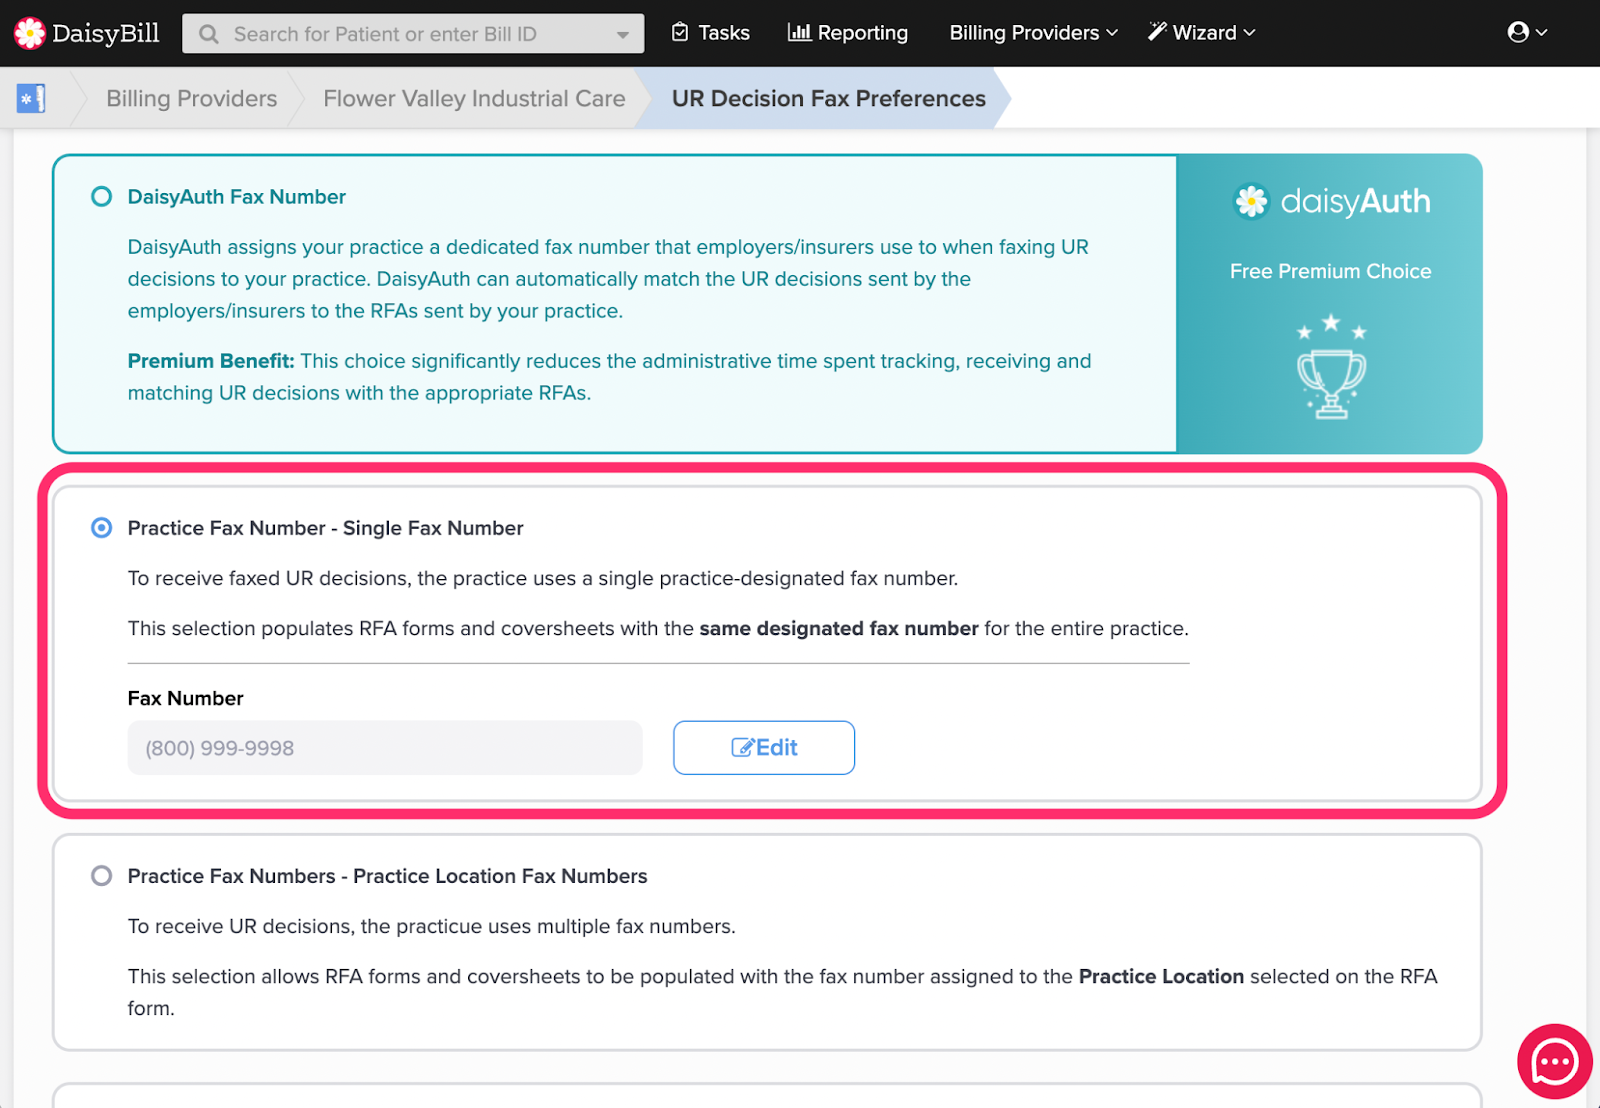
Task: Go to Flower Valley Industrial Care breadcrumb
Action: coord(474,98)
